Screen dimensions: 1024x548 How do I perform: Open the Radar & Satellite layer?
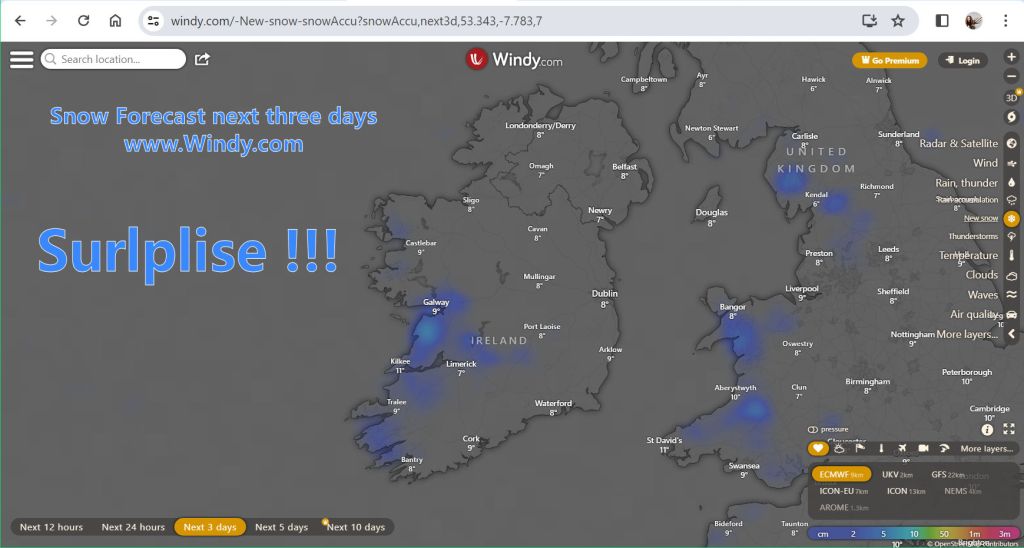tap(1011, 143)
